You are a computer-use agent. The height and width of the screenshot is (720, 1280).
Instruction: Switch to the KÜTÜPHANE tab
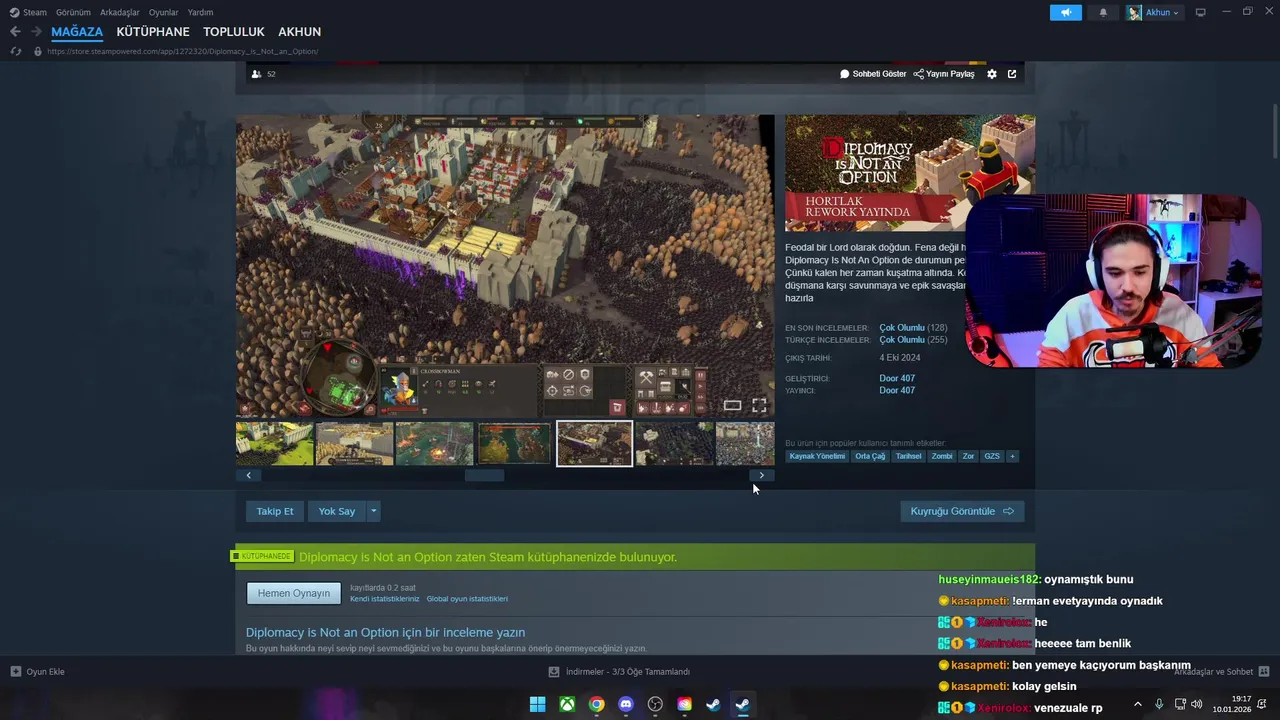pyautogui.click(x=153, y=31)
